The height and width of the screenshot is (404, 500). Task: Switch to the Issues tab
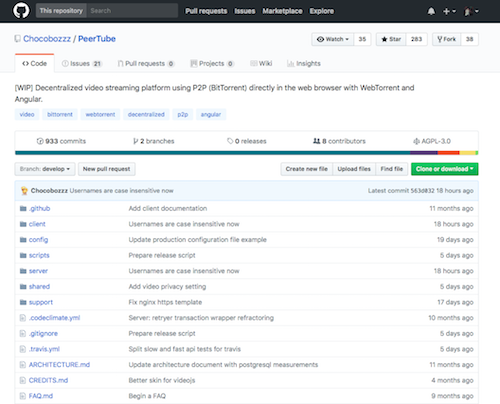[82, 63]
